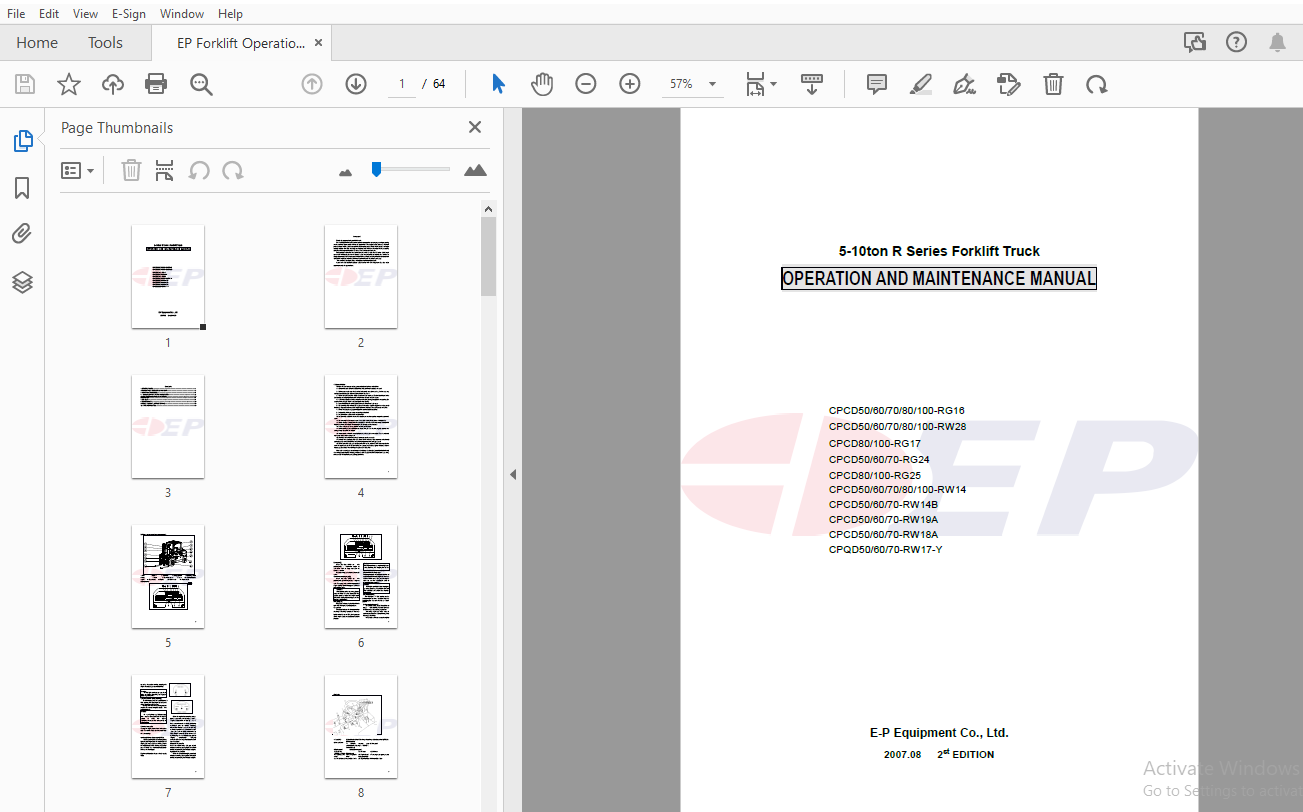Enlarge thumbnail size with large mountain icon
The width and height of the screenshot is (1303, 812).
pyautogui.click(x=476, y=170)
